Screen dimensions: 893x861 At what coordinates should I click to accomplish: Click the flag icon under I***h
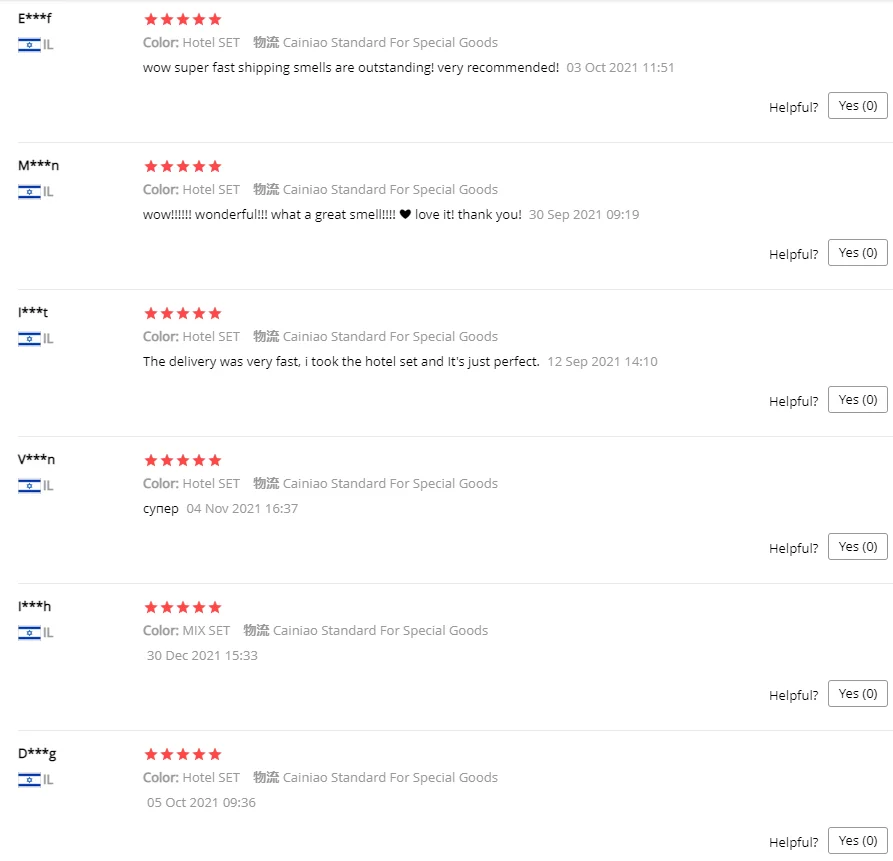[29, 633]
